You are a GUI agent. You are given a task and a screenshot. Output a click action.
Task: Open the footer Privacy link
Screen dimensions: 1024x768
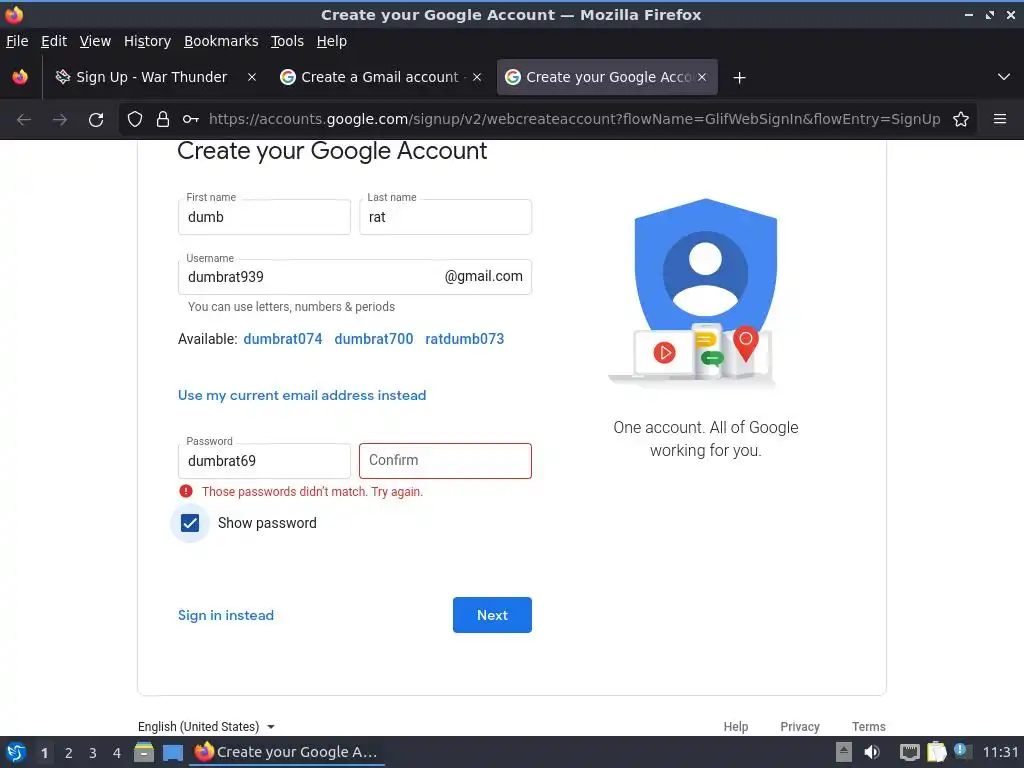pos(799,727)
